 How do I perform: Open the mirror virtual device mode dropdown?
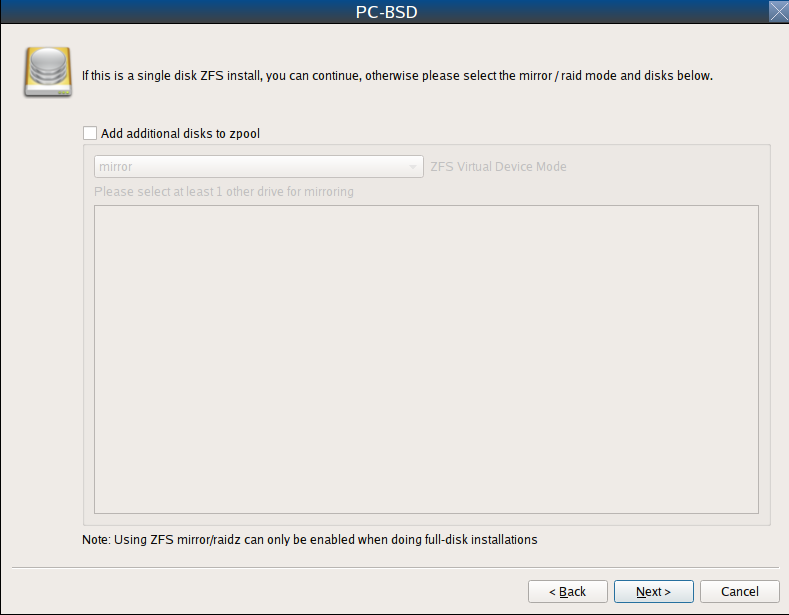coord(259,167)
